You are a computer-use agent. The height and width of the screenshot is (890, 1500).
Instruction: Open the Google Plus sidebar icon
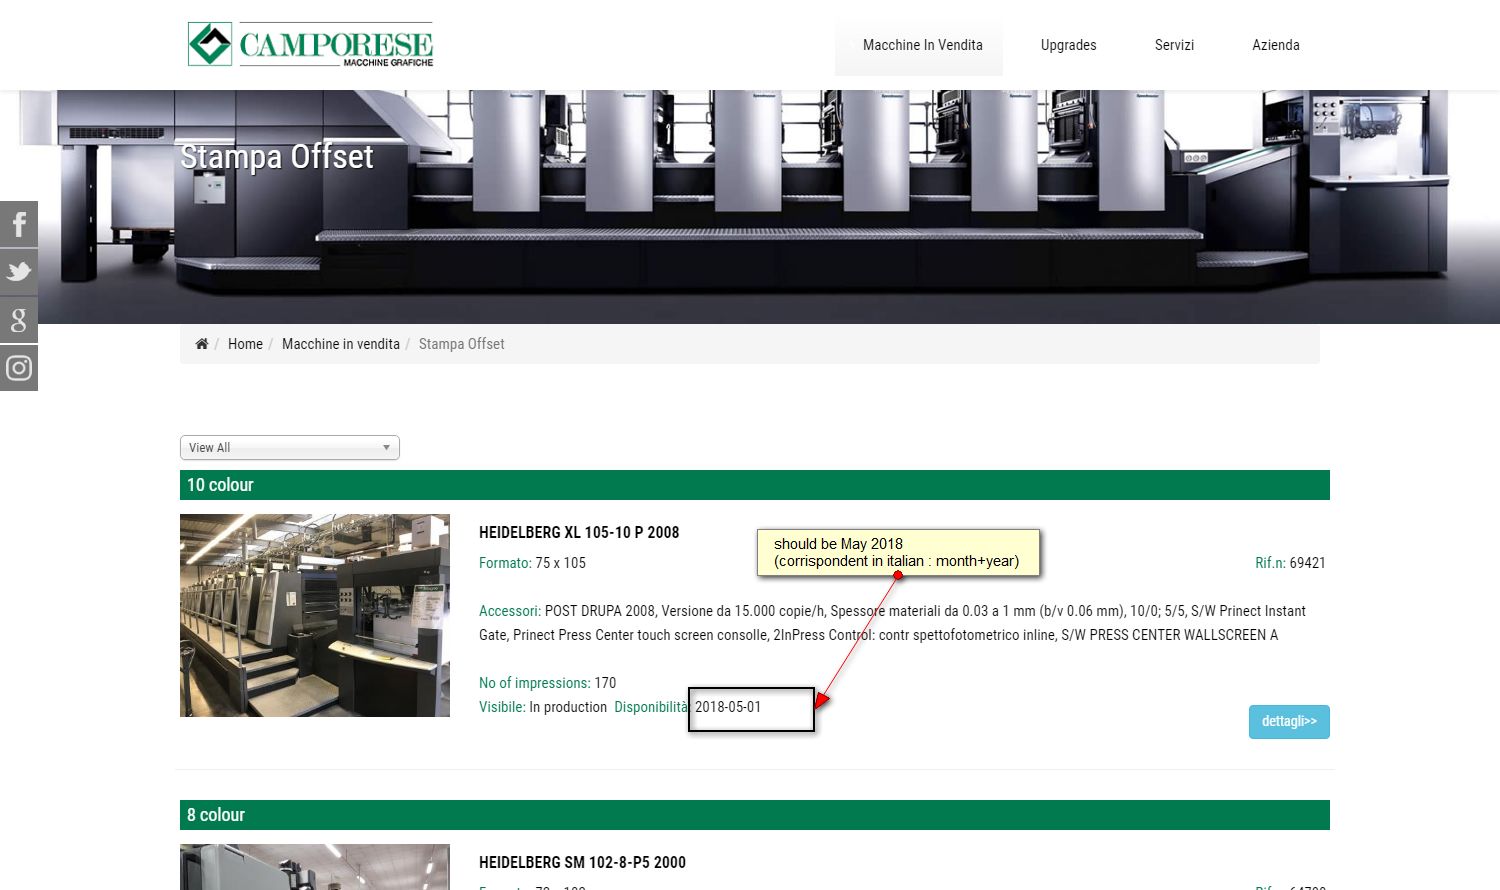coord(18,320)
